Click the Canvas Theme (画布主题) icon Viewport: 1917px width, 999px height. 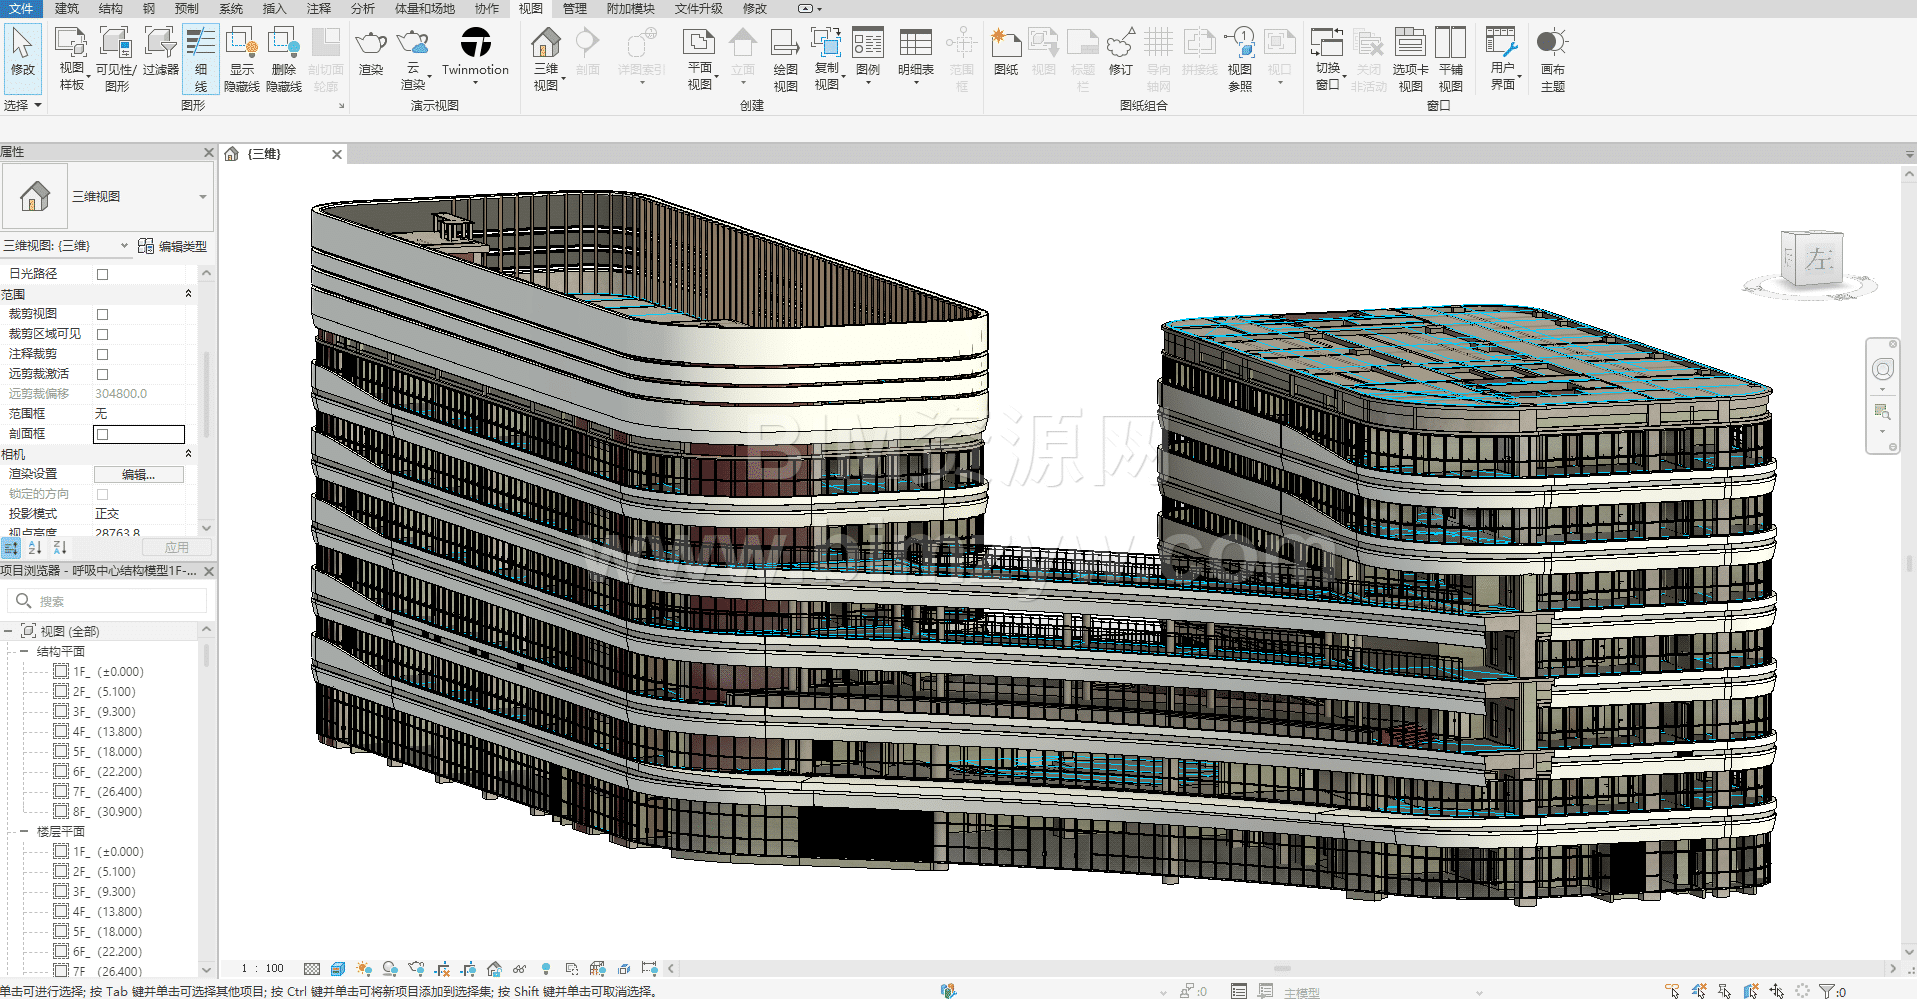(1552, 58)
